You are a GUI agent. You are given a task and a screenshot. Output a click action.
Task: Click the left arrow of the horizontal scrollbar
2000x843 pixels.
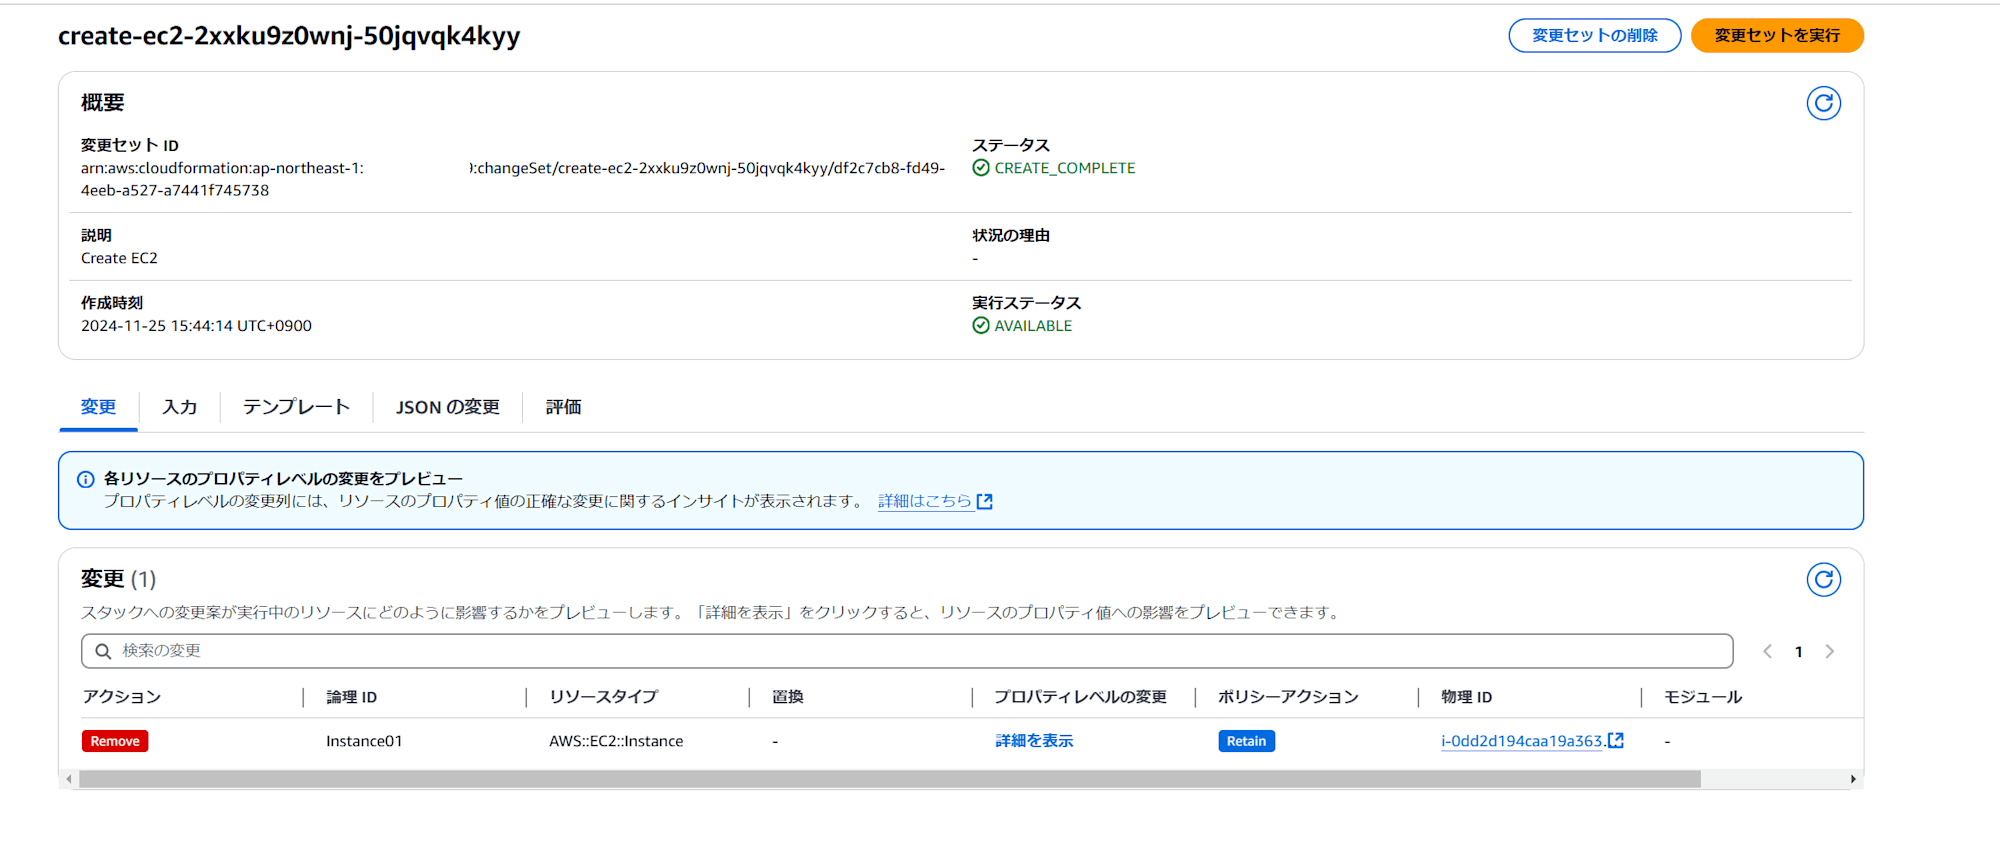pos(68,779)
